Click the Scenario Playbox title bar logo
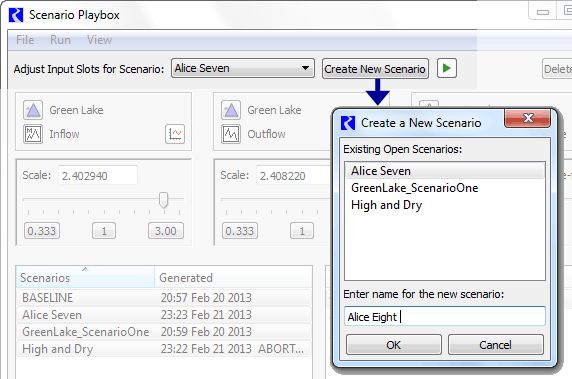 [16, 15]
